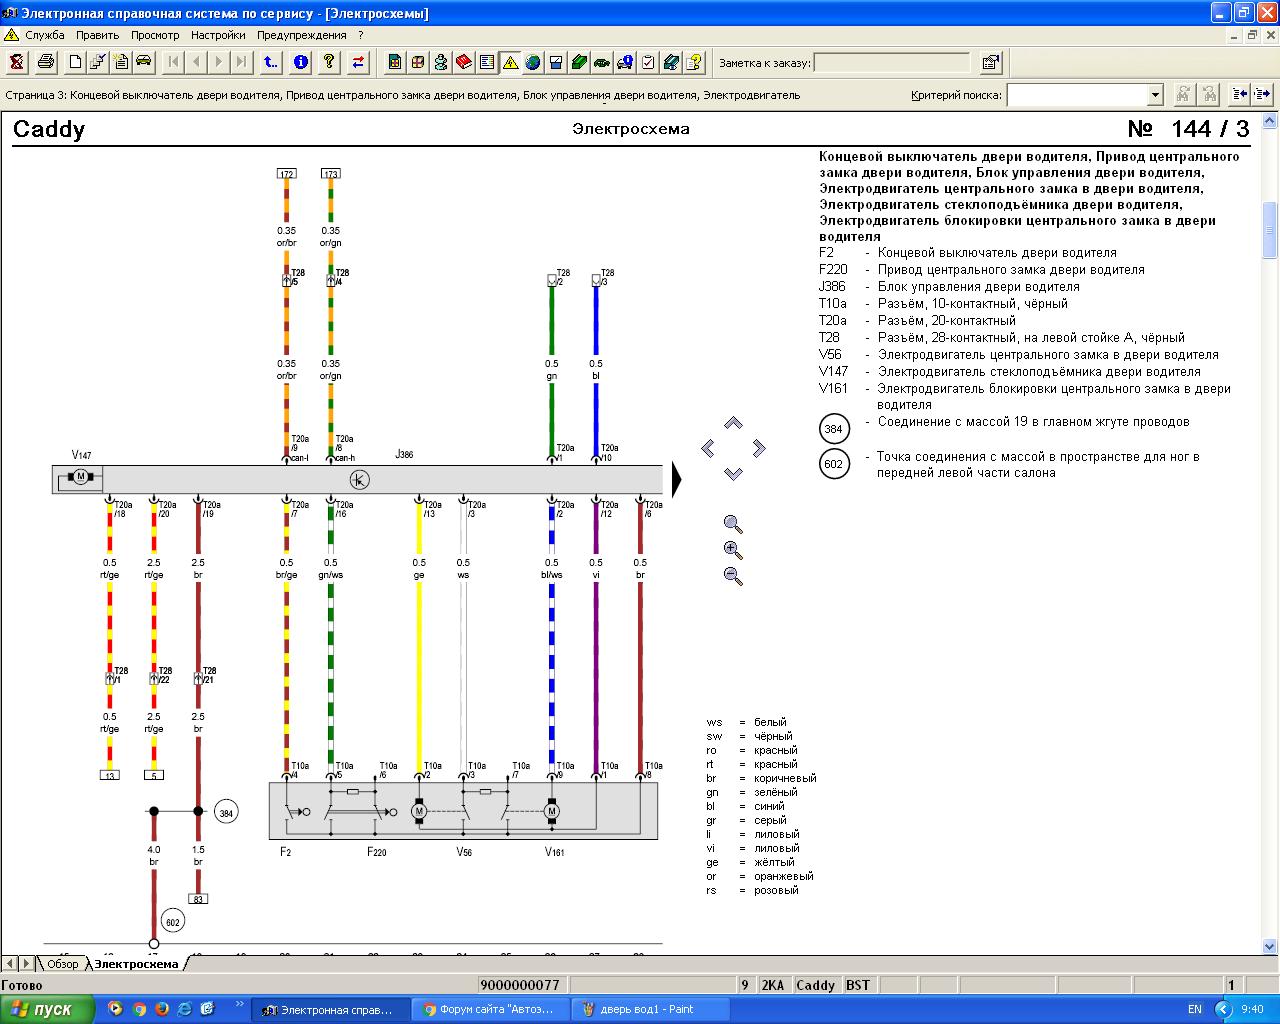This screenshot has height=1024, width=1280.
Task: Click the 2KA status bar entry
Action: (774, 985)
